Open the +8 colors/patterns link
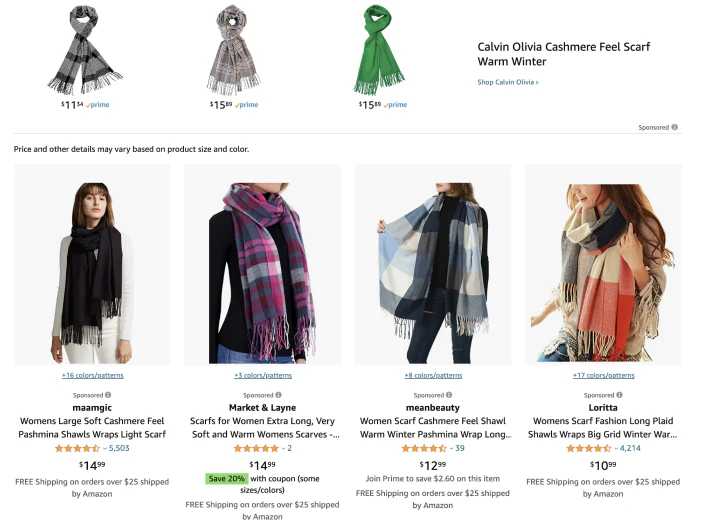This screenshot has width=711, height=520. click(x=433, y=375)
